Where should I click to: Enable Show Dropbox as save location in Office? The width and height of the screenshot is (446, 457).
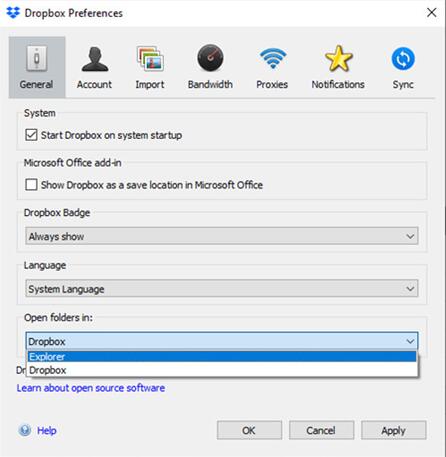tap(31, 184)
